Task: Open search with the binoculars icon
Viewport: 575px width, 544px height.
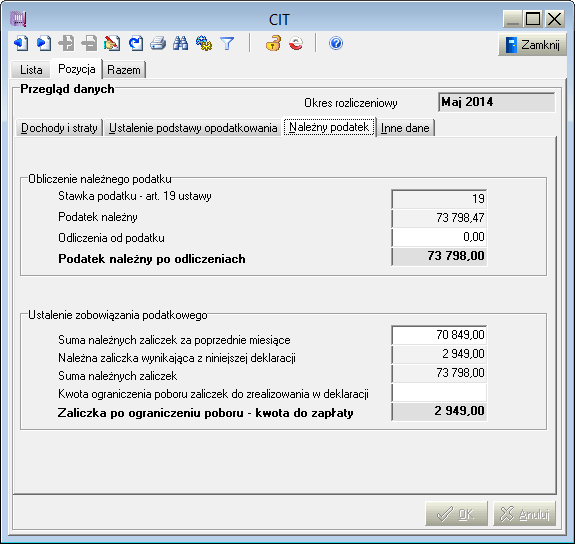Action: tap(181, 43)
